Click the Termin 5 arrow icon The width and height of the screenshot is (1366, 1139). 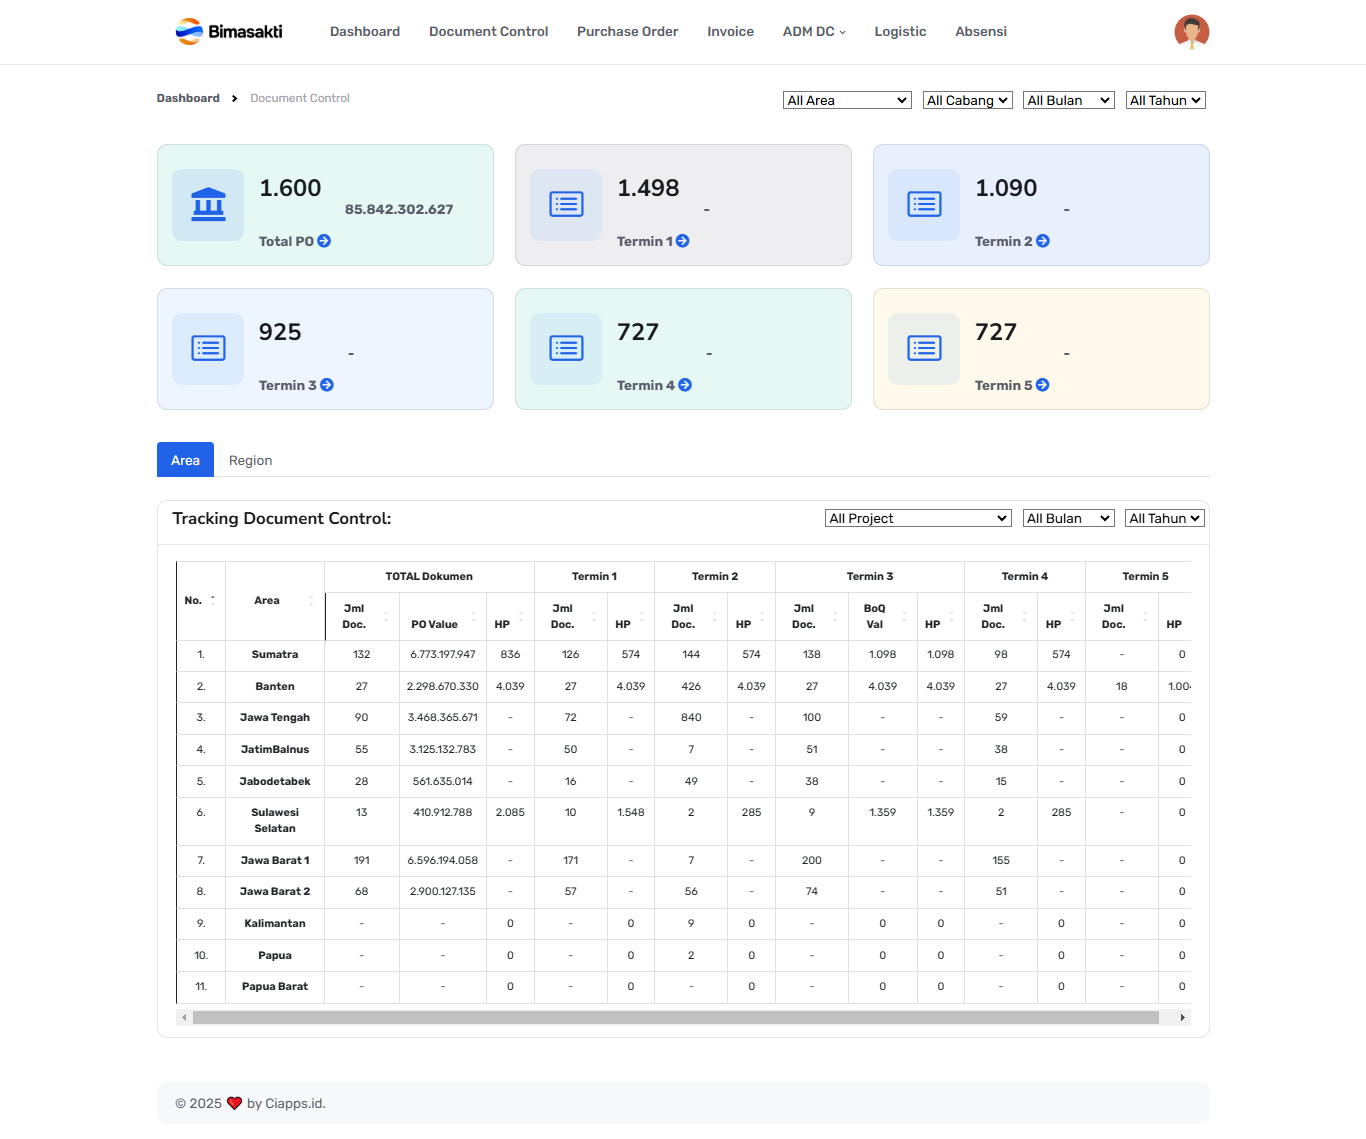1042,385
